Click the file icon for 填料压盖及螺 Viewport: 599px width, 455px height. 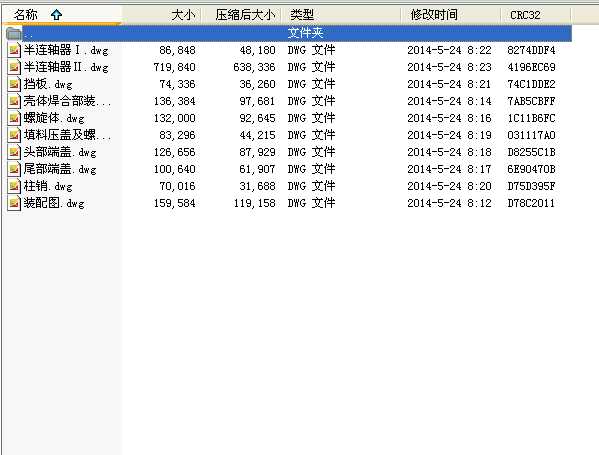(x=14, y=135)
